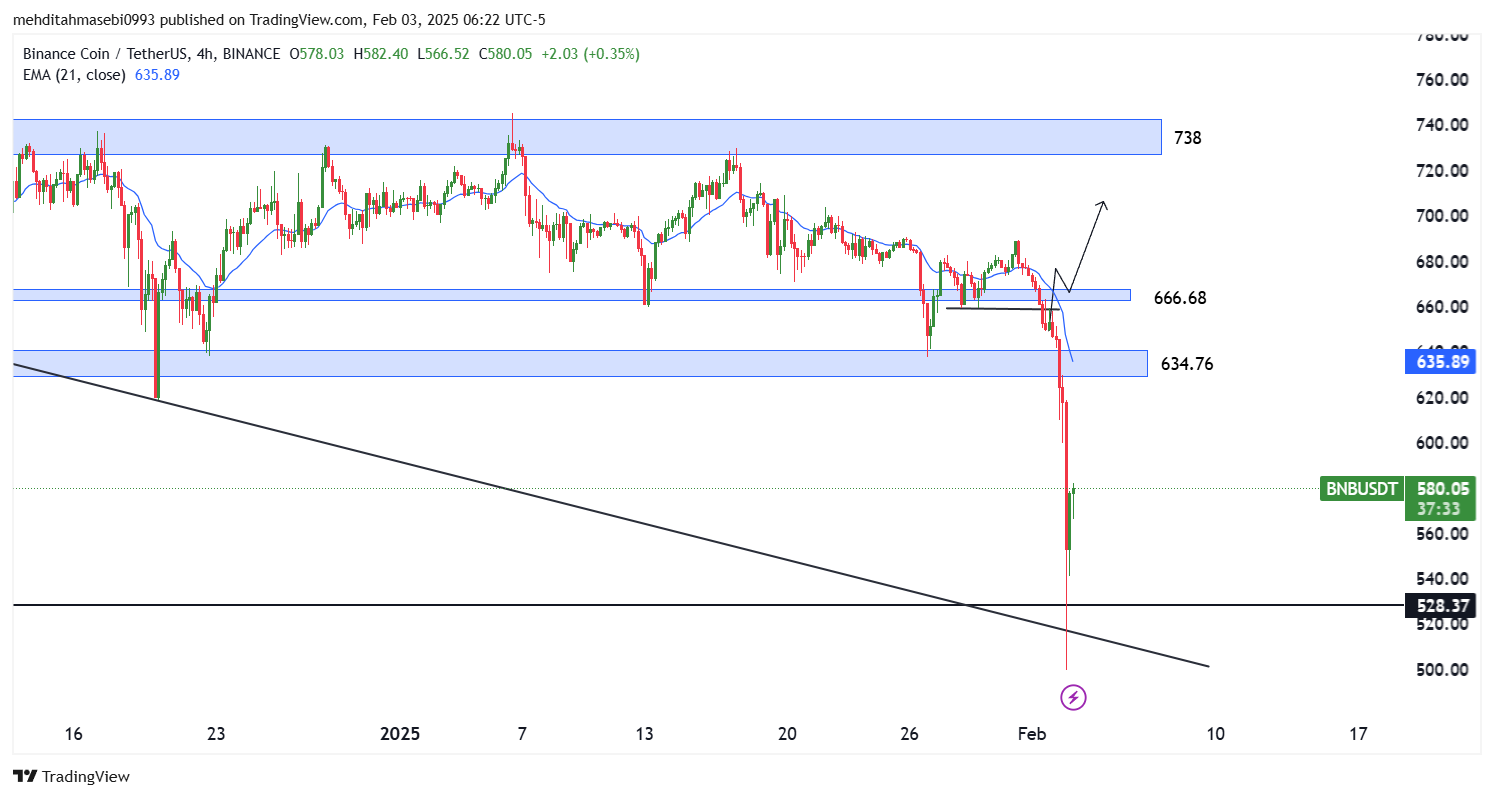Screen dimensions: 1494x798
Task: Click the 760.00 price axis label
Action: coord(1441,79)
